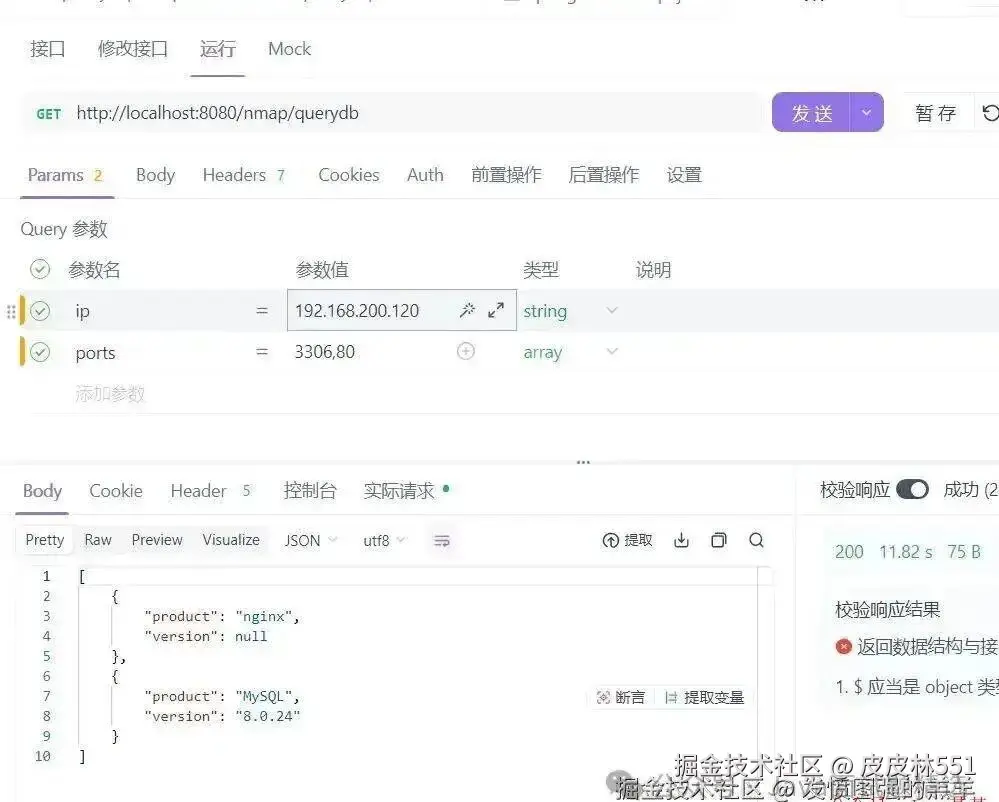Search within the response body
Screen dimensions: 999x802
[x=756, y=540]
